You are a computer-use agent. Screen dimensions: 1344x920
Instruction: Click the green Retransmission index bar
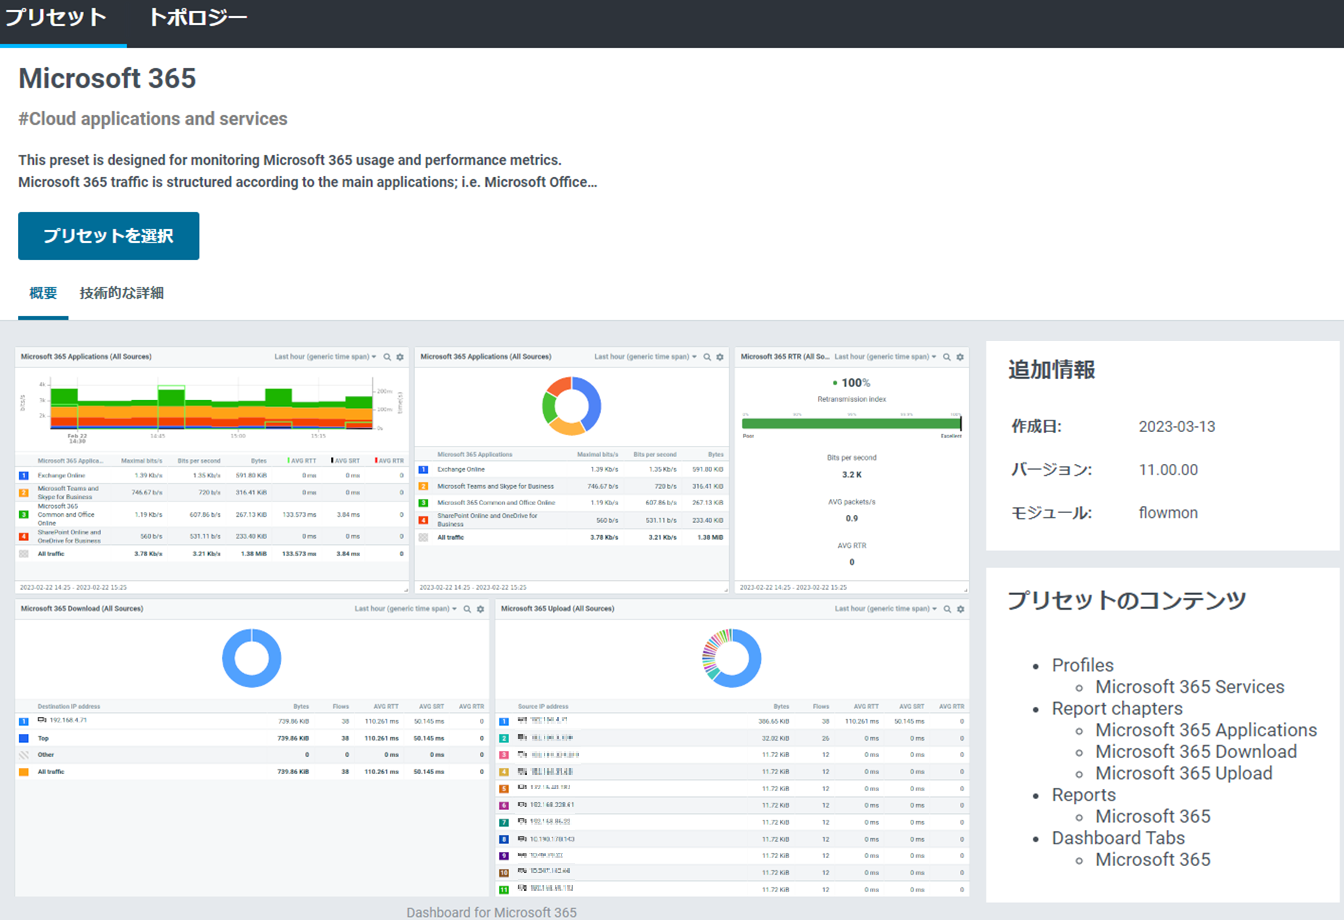point(851,424)
